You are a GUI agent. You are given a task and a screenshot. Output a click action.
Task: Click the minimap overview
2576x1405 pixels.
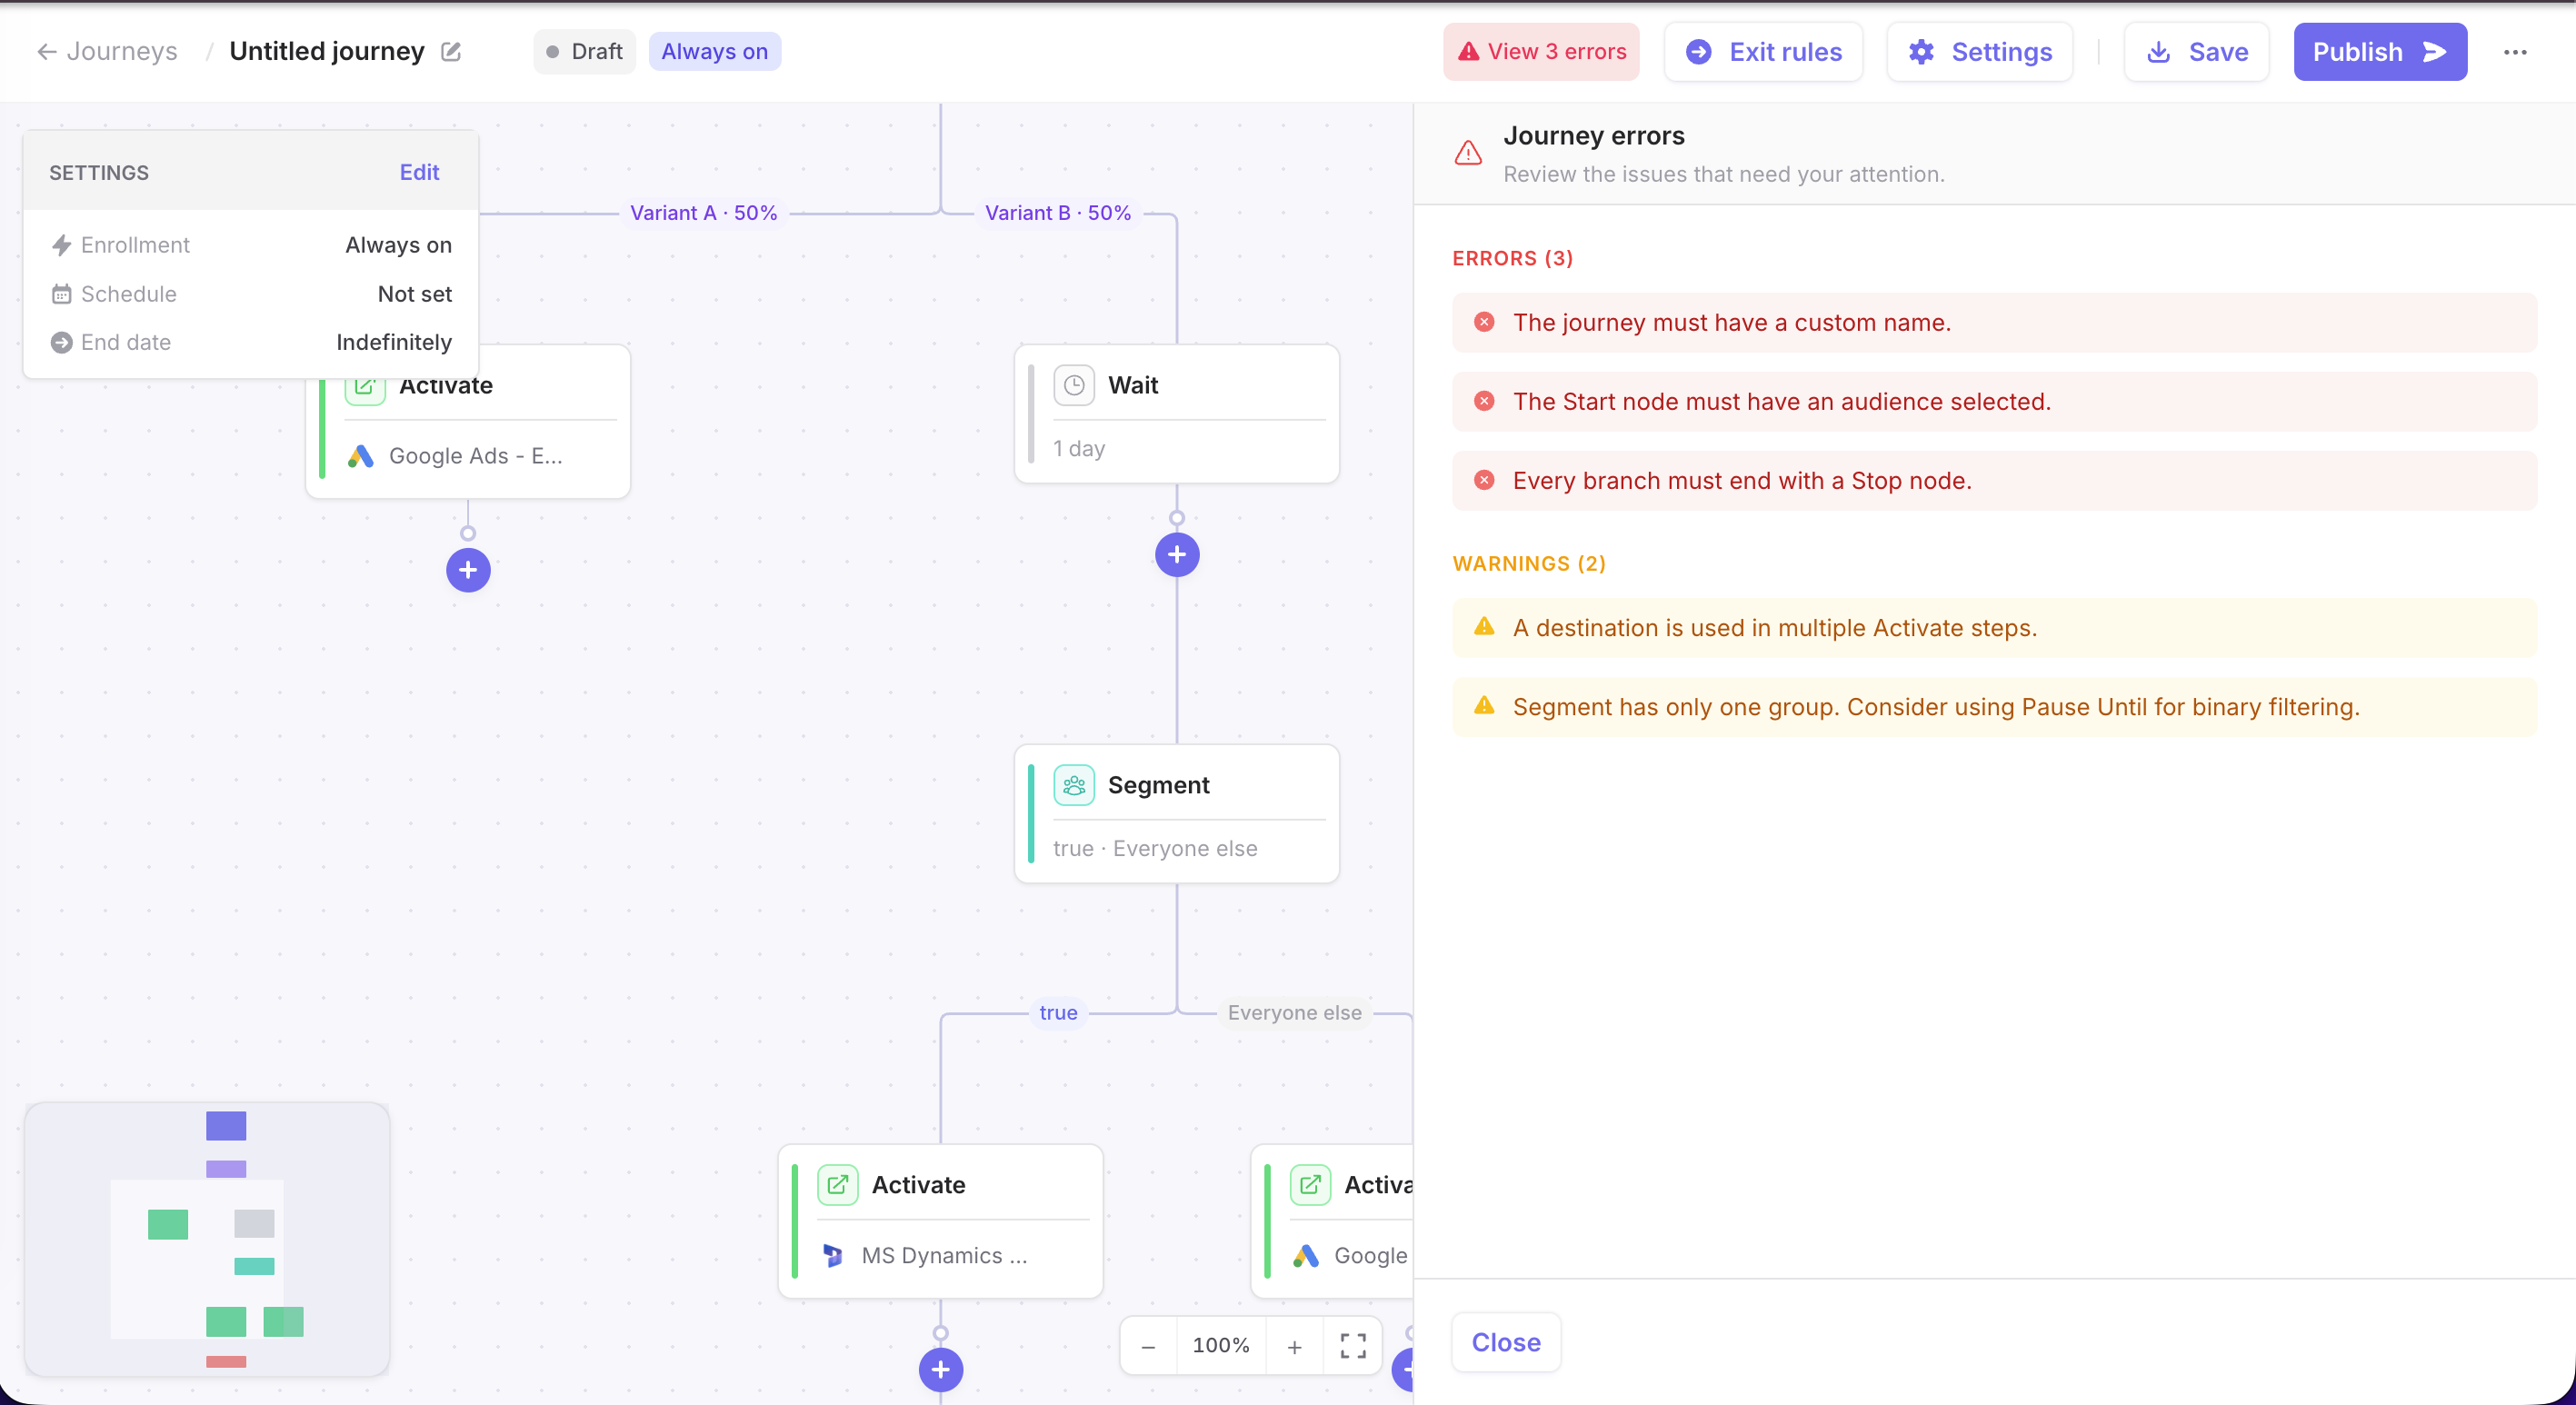207,1239
